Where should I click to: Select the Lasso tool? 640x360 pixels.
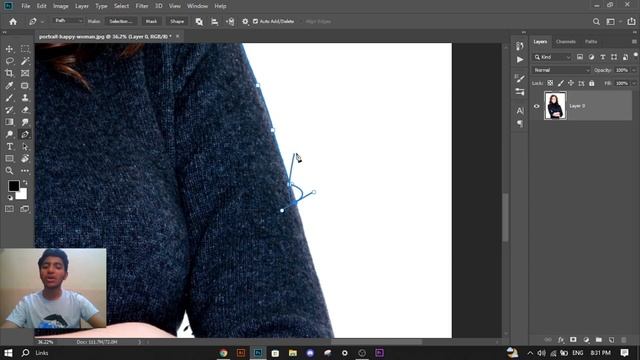pos(9,61)
